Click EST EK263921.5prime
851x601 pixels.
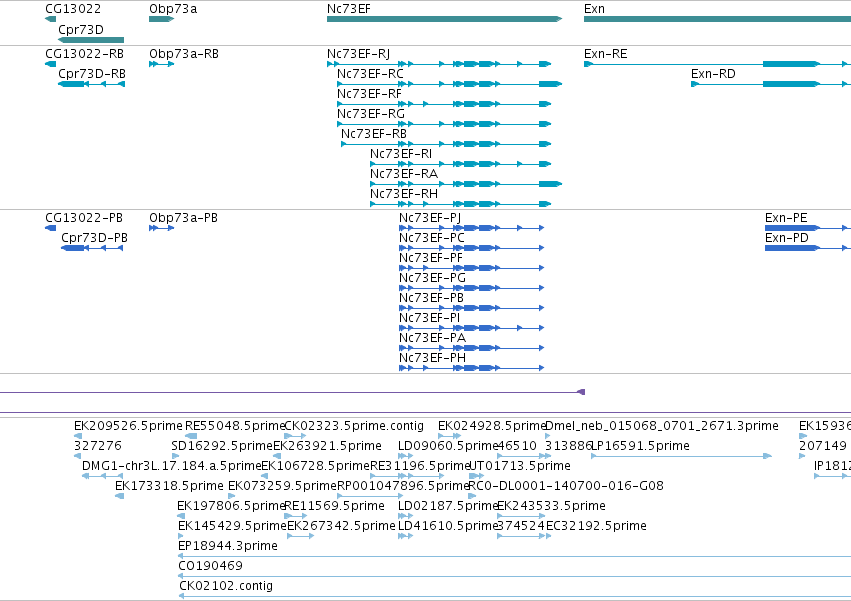pos(277,456)
